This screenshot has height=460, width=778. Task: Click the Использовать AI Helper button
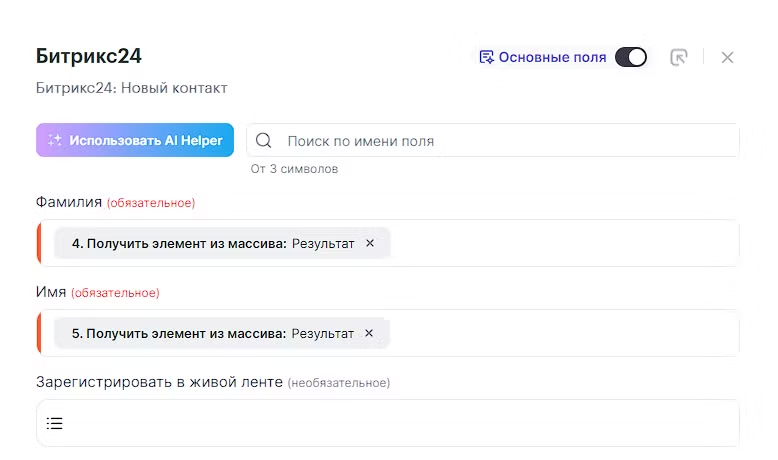[x=135, y=141]
